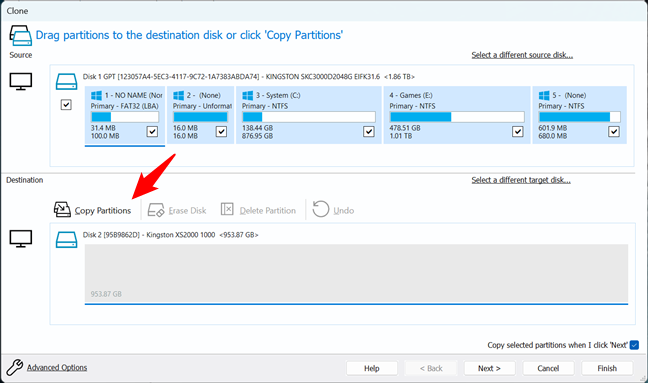Screen dimensions: 648x383
Task: Click the destination computer monitor icon
Action: pos(21,239)
